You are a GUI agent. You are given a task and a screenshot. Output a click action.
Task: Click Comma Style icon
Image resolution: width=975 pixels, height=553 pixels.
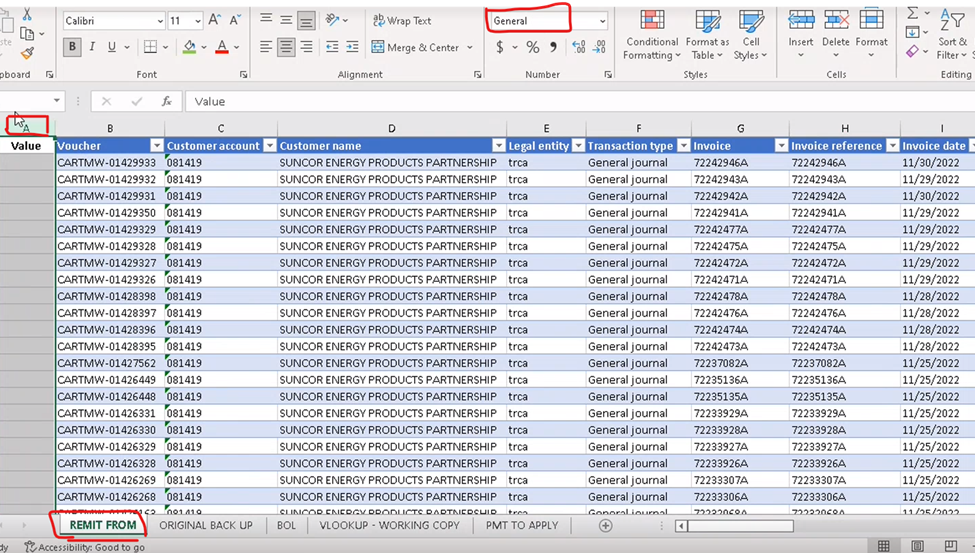tap(553, 47)
